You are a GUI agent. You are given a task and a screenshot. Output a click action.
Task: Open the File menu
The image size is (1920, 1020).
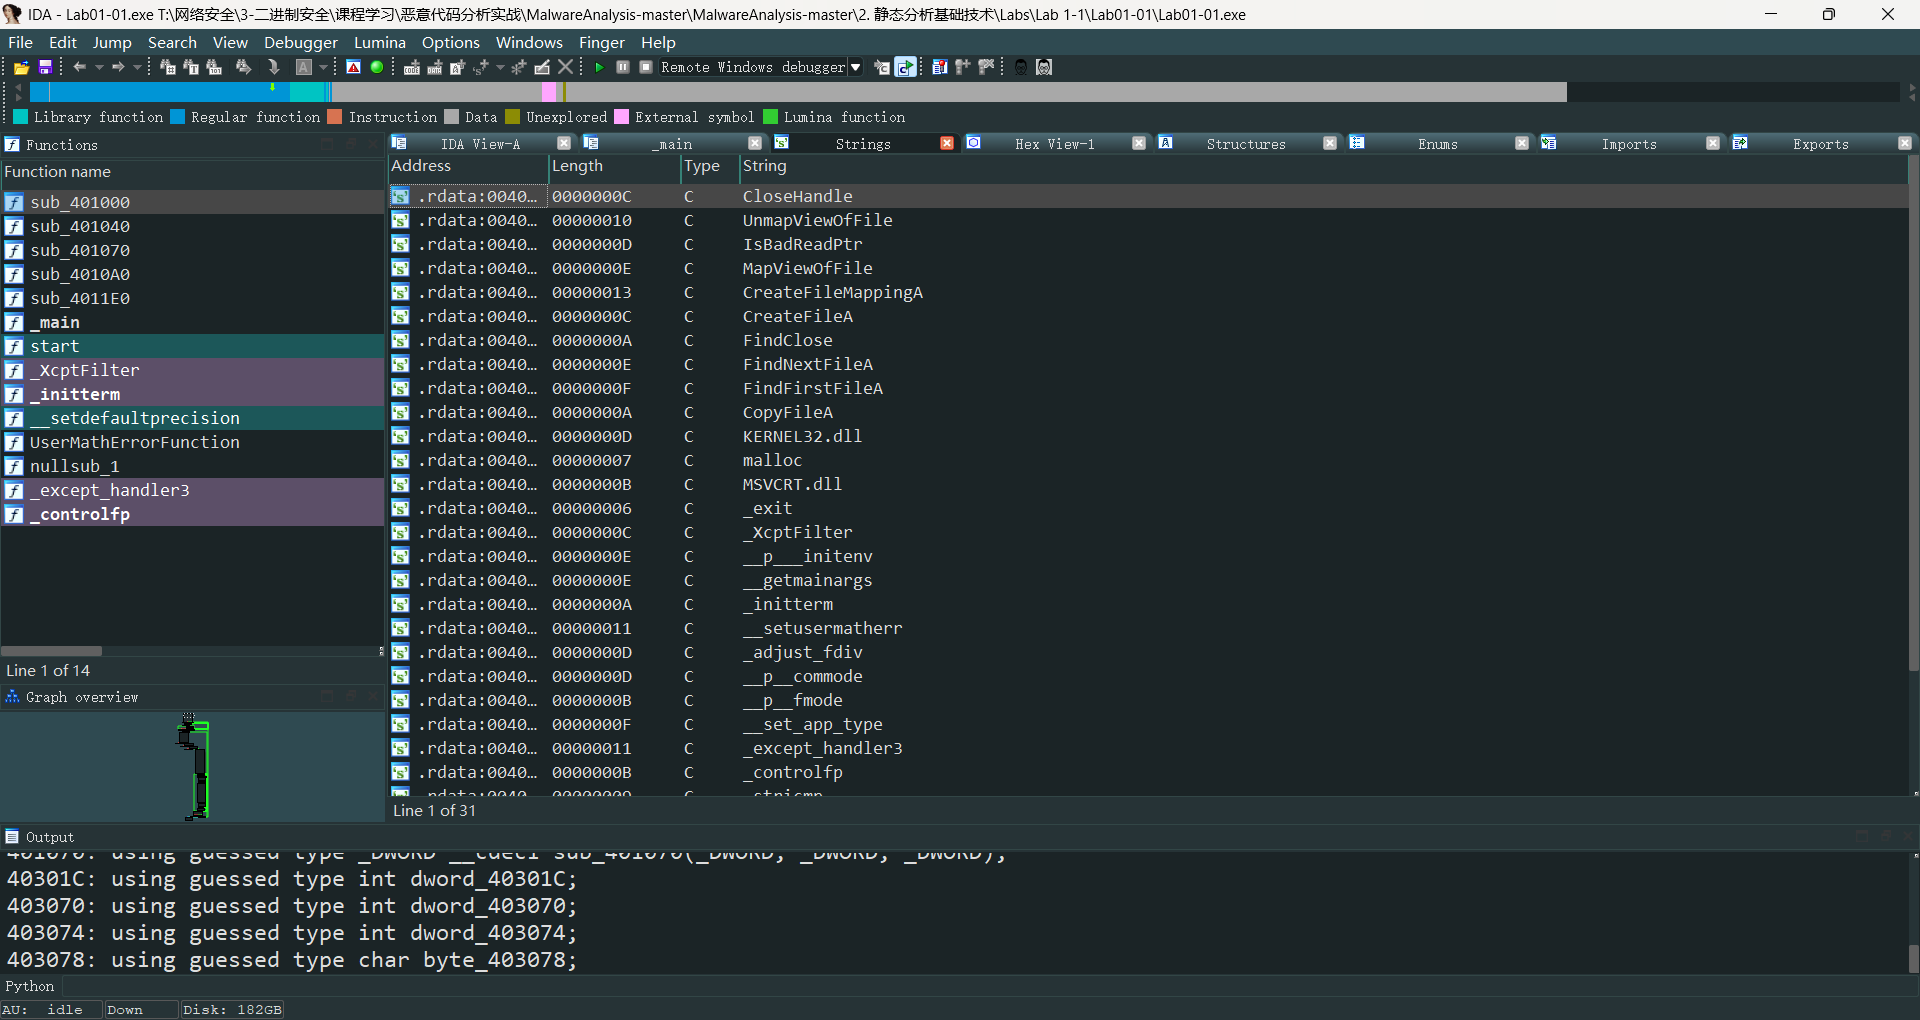coord(20,42)
